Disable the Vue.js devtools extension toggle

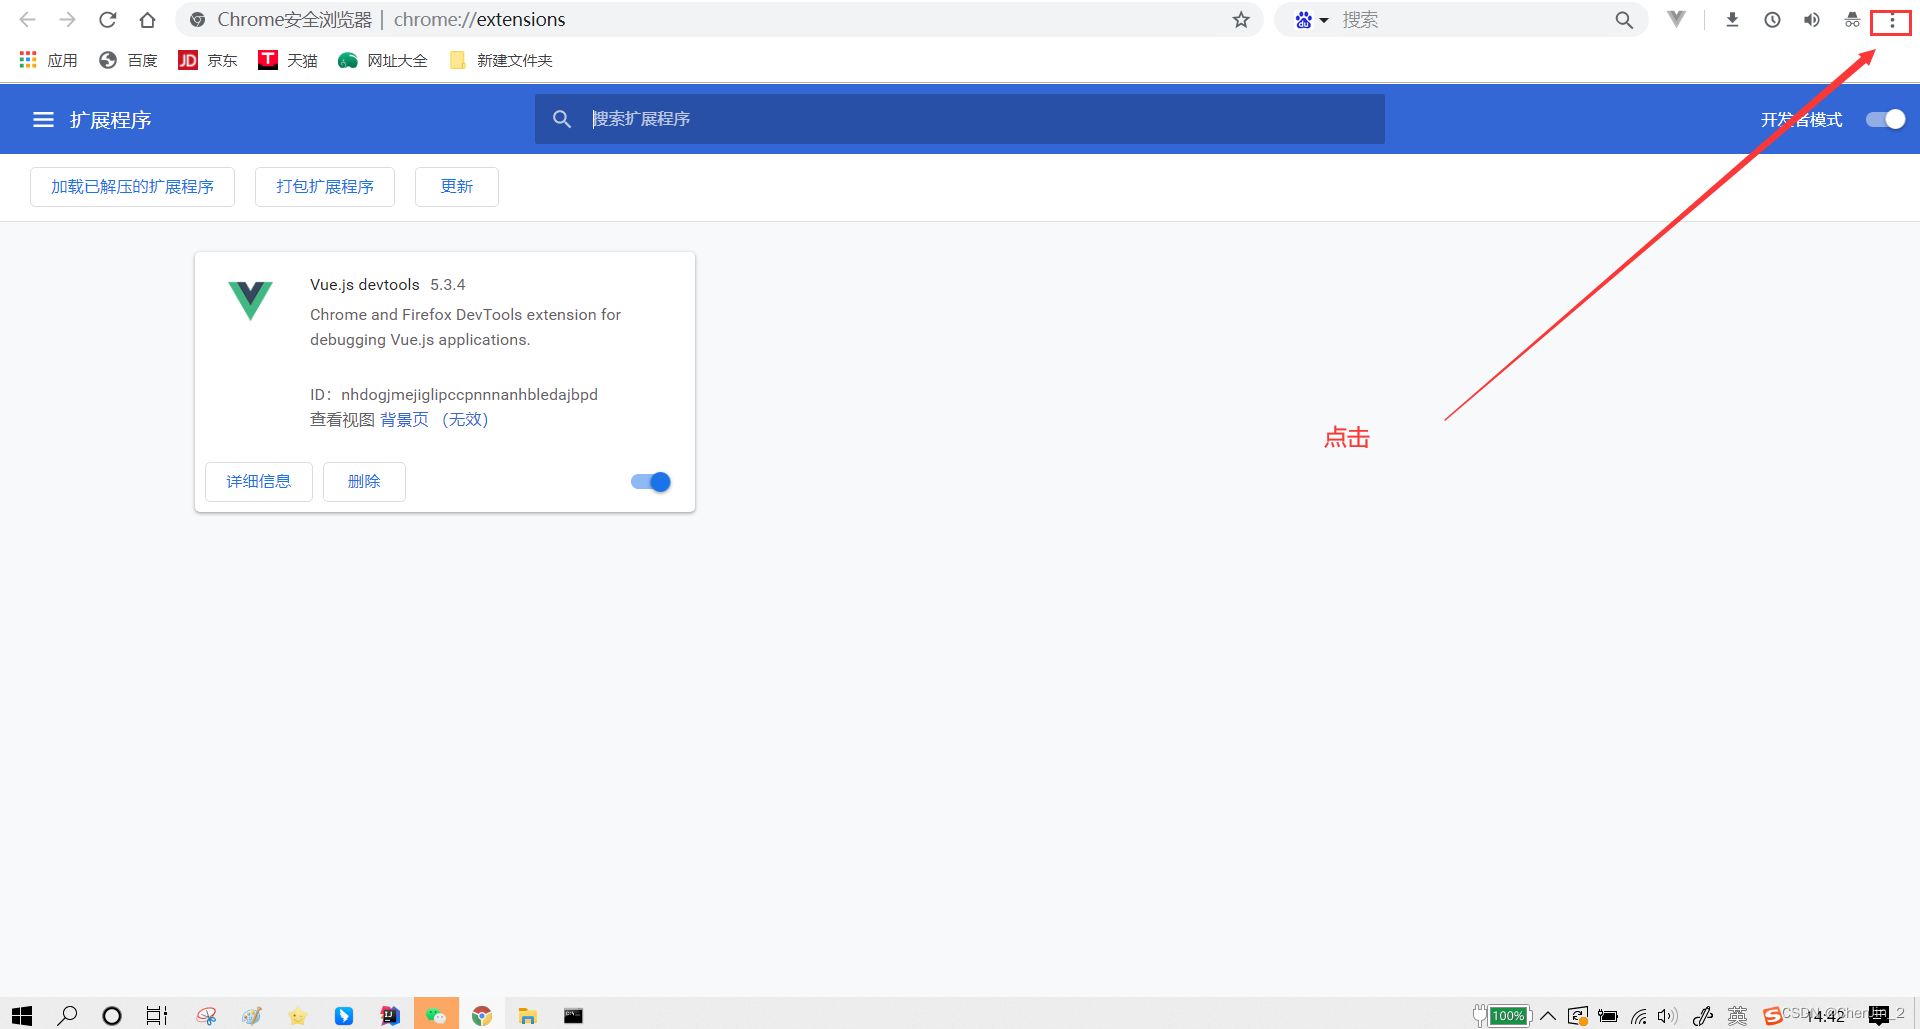click(651, 482)
